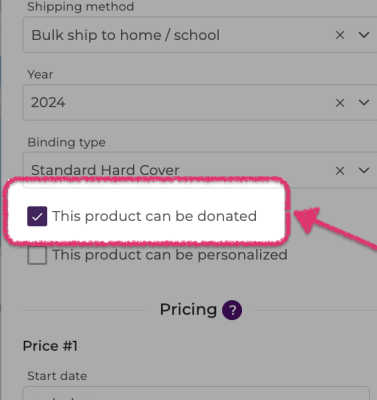Viewport: 377px width, 400px height.
Task: Click the 'This product can be donated' label
Action: (x=154, y=216)
